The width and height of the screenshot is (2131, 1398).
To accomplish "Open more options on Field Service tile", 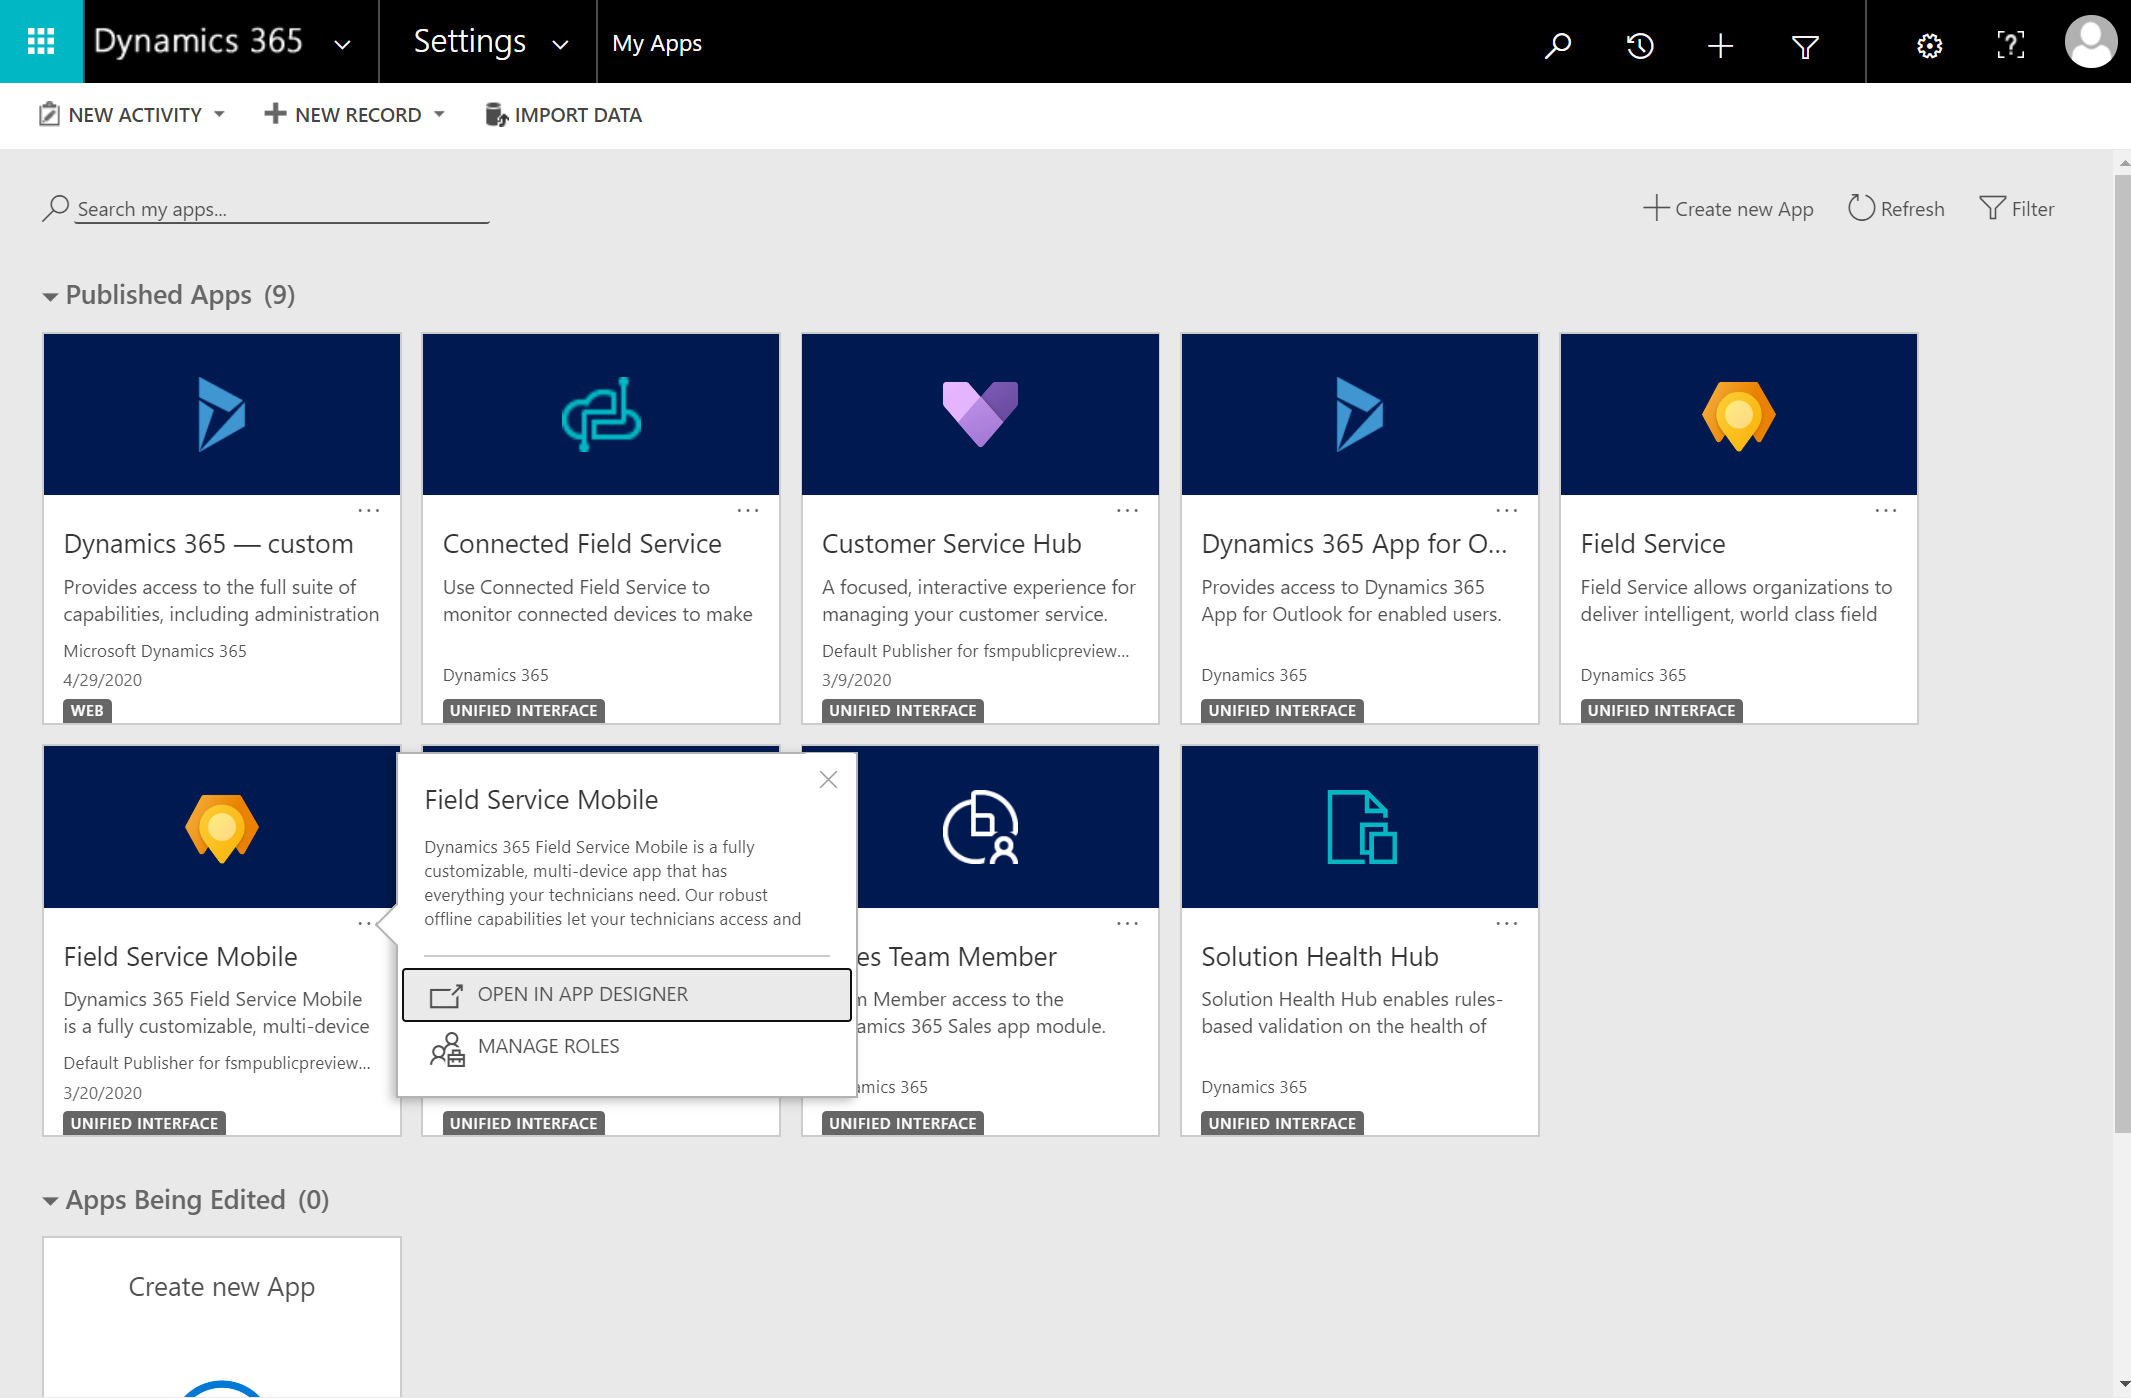I will point(1886,511).
